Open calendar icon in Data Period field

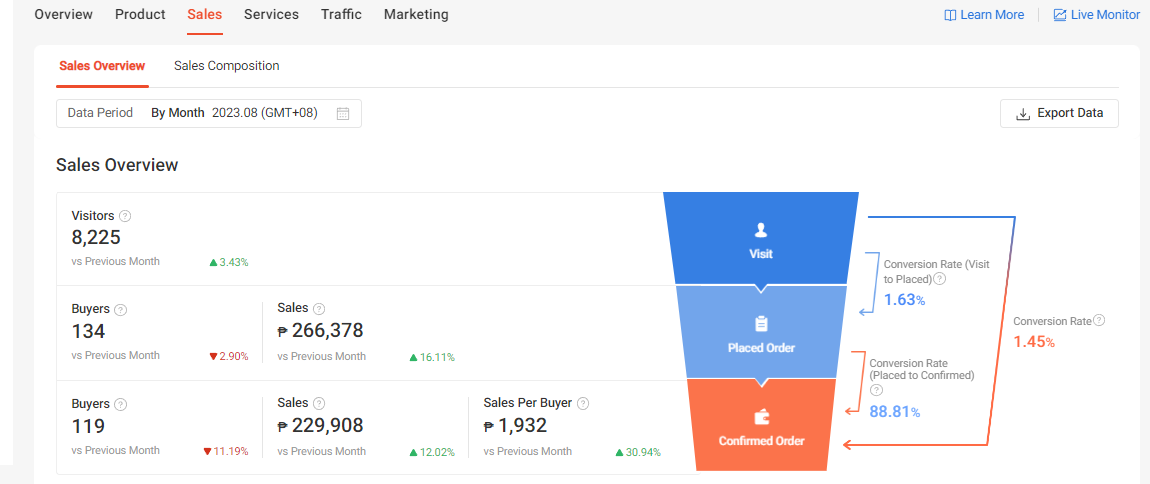(343, 114)
